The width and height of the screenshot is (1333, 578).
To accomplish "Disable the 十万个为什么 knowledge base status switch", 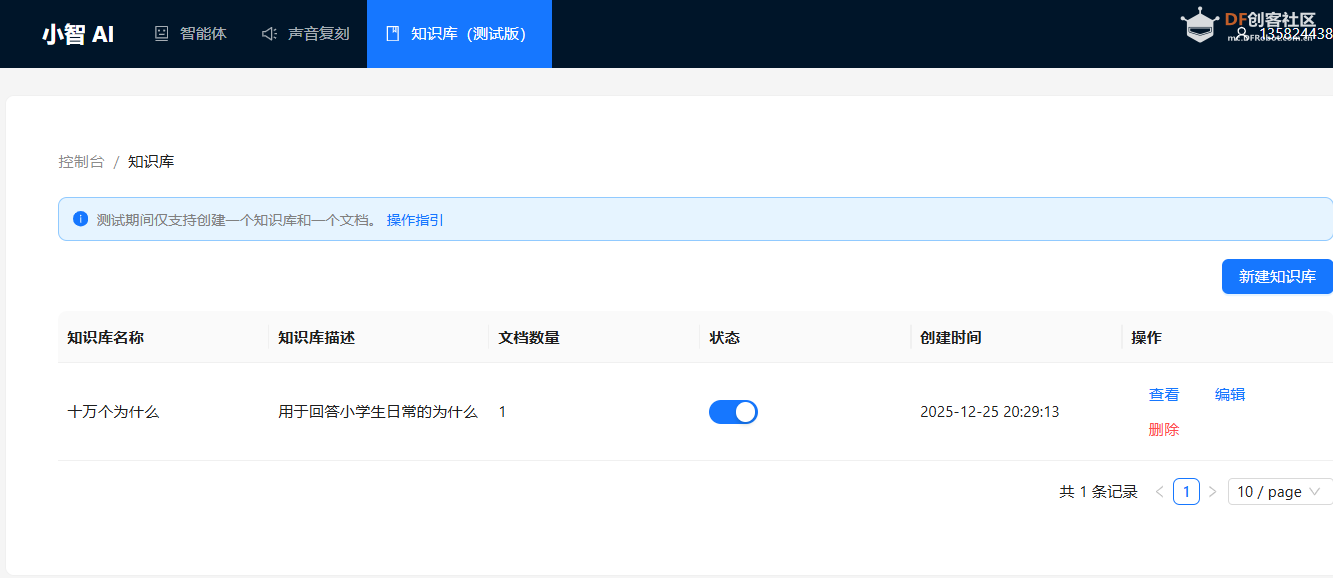I will click(x=733, y=411).
